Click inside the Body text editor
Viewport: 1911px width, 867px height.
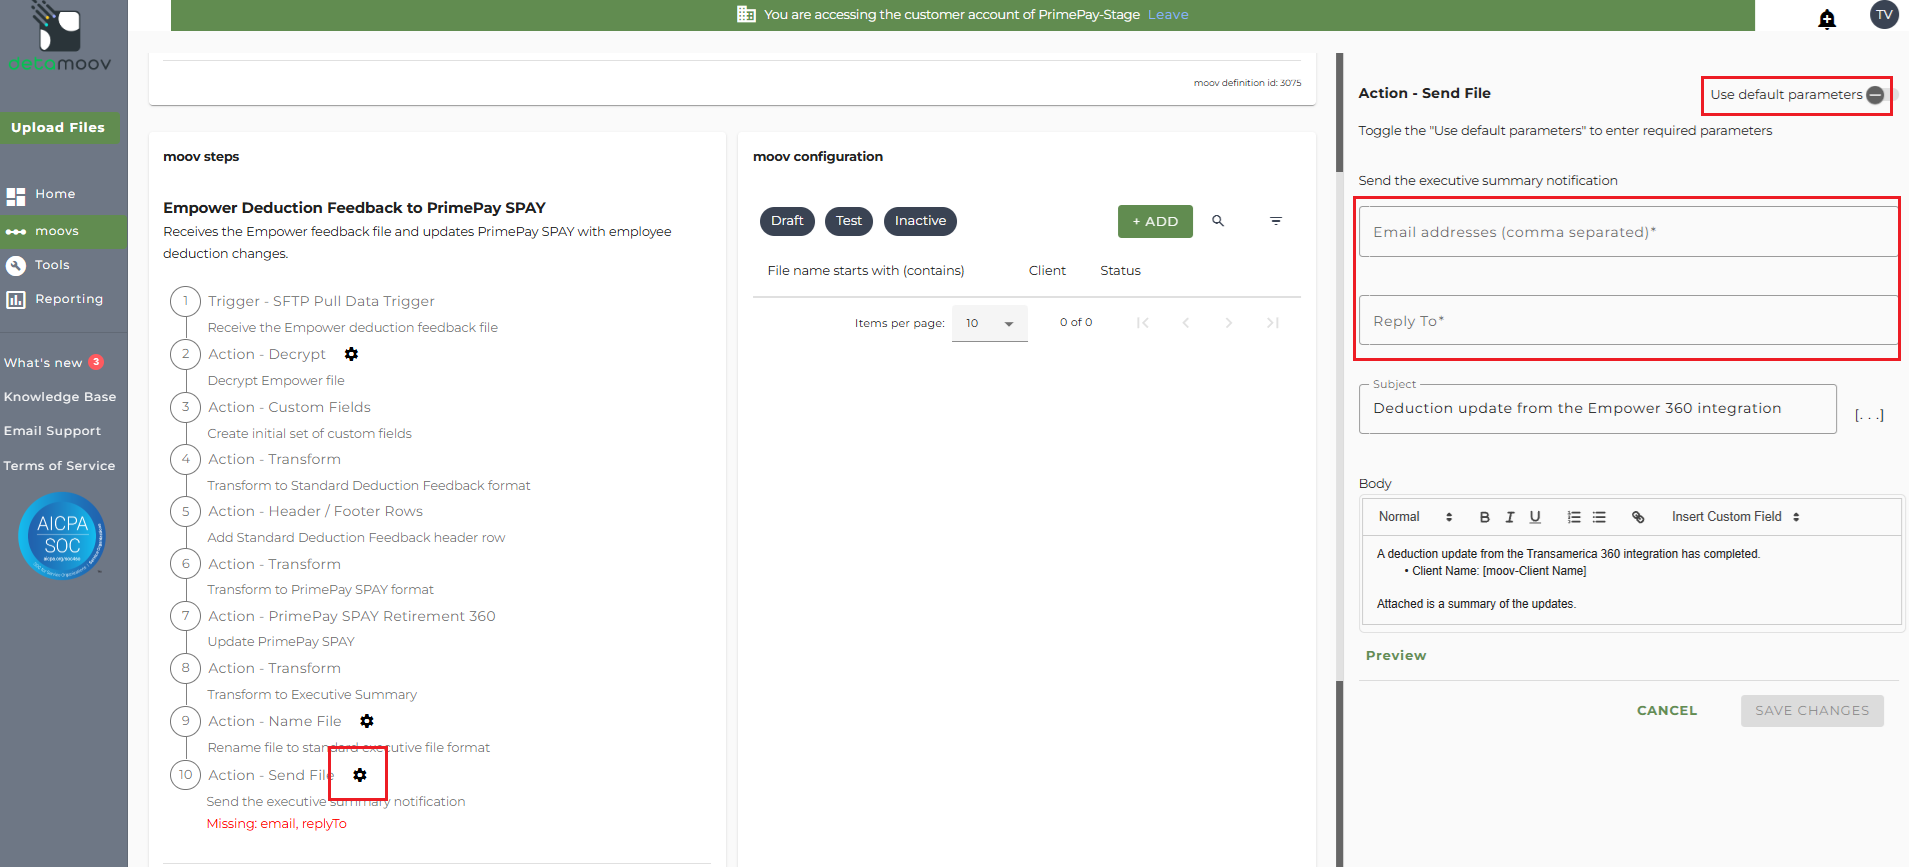pos(1631,580)
